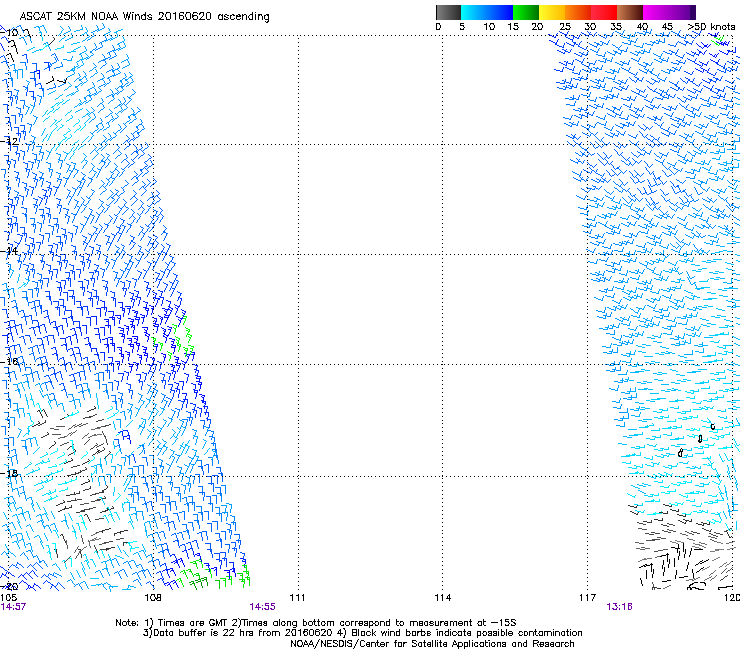Click the purple timestamp 13:18

coord(619,607)
